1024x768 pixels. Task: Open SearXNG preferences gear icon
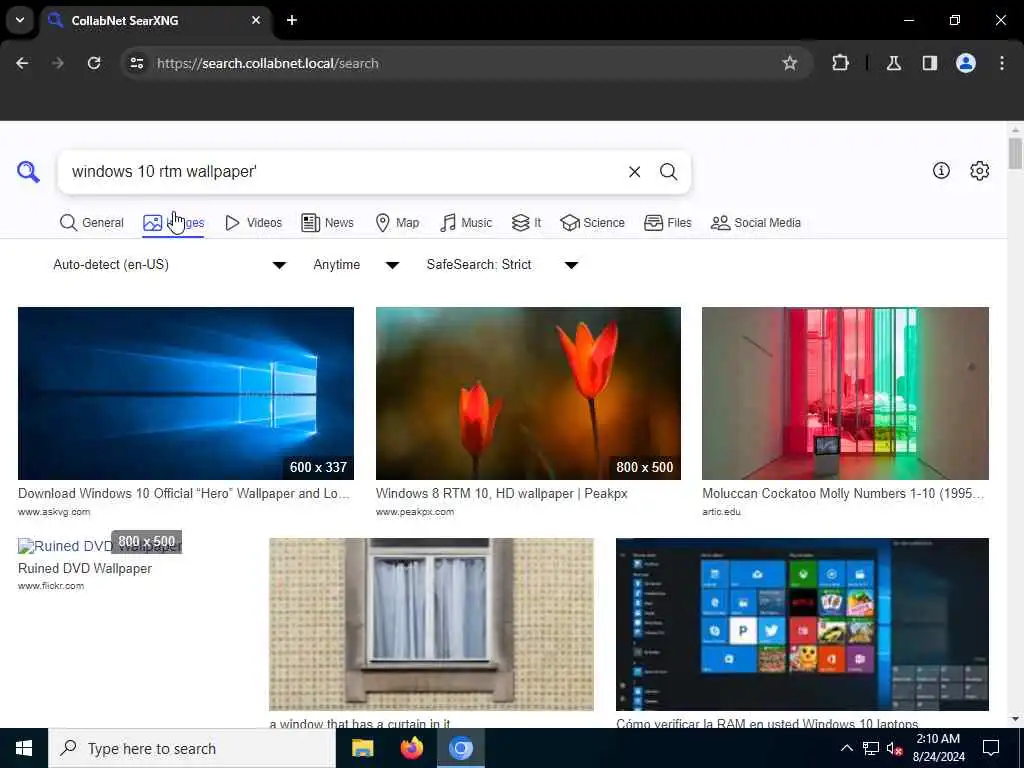[x=979, y=170]
